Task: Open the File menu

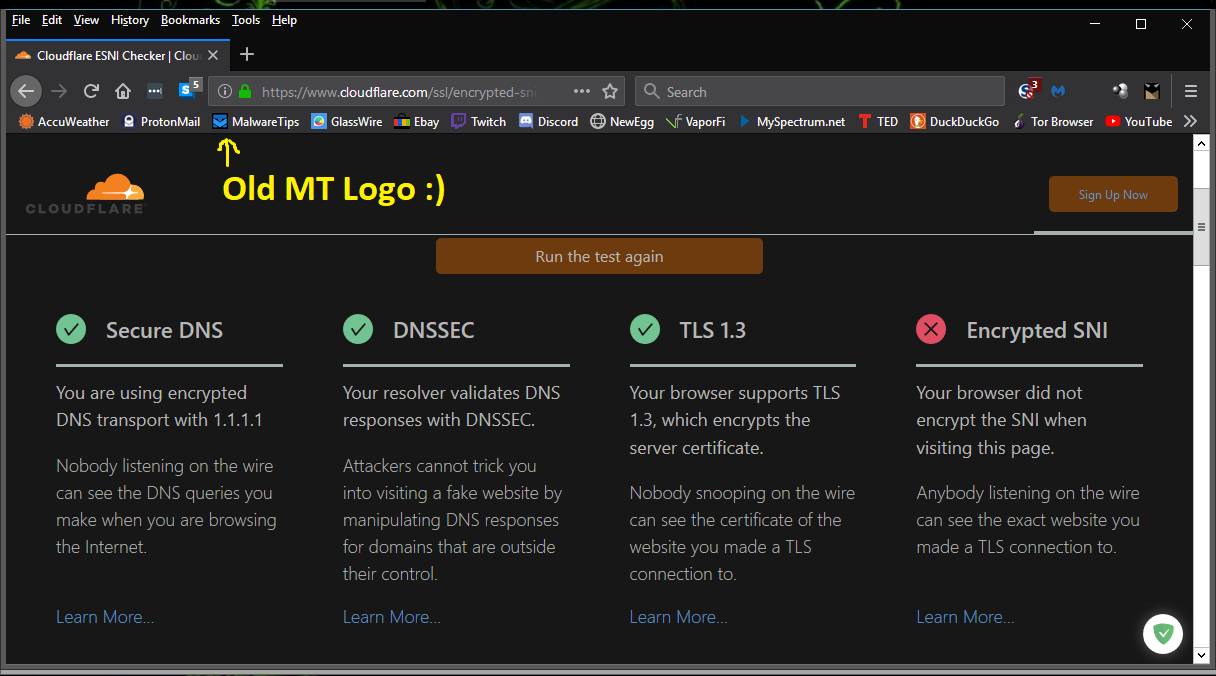Action: pyautogui.click(x=21, y=20)
